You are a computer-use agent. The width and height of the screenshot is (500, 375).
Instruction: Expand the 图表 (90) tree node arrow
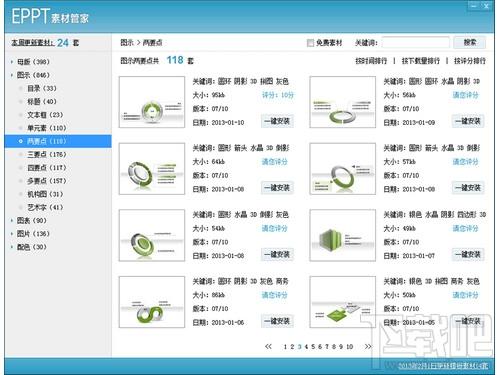point(12,221)
